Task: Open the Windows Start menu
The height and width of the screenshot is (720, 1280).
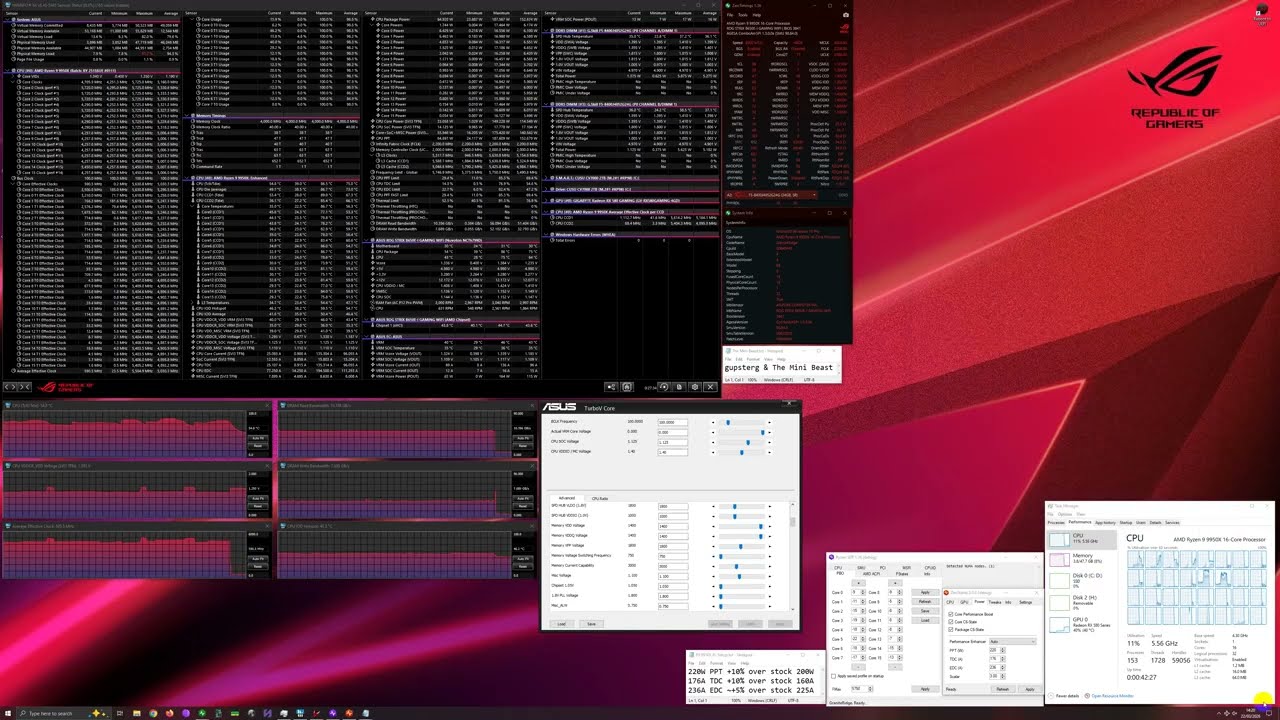Action: pyautogui.click(x=8, y=713)
